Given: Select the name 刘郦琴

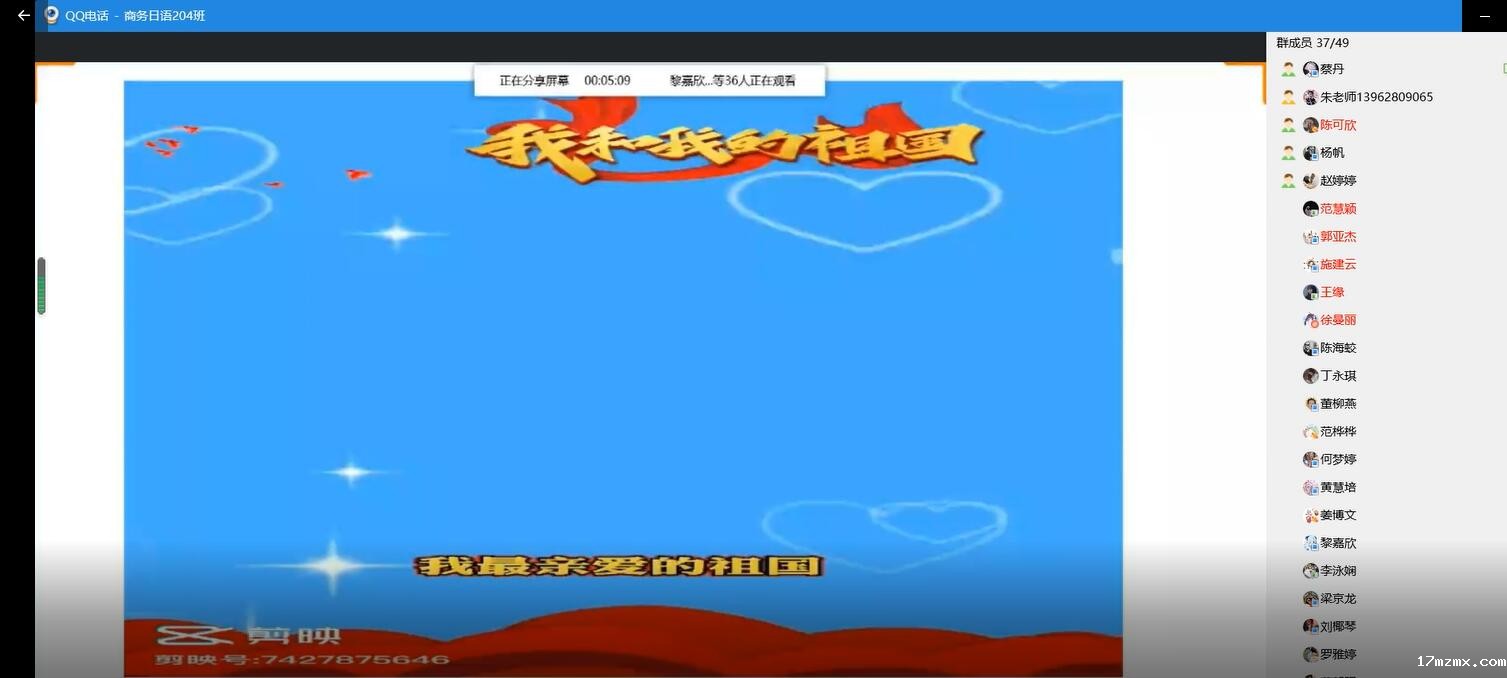Looking at the screenshot, I should (1338, 627).
